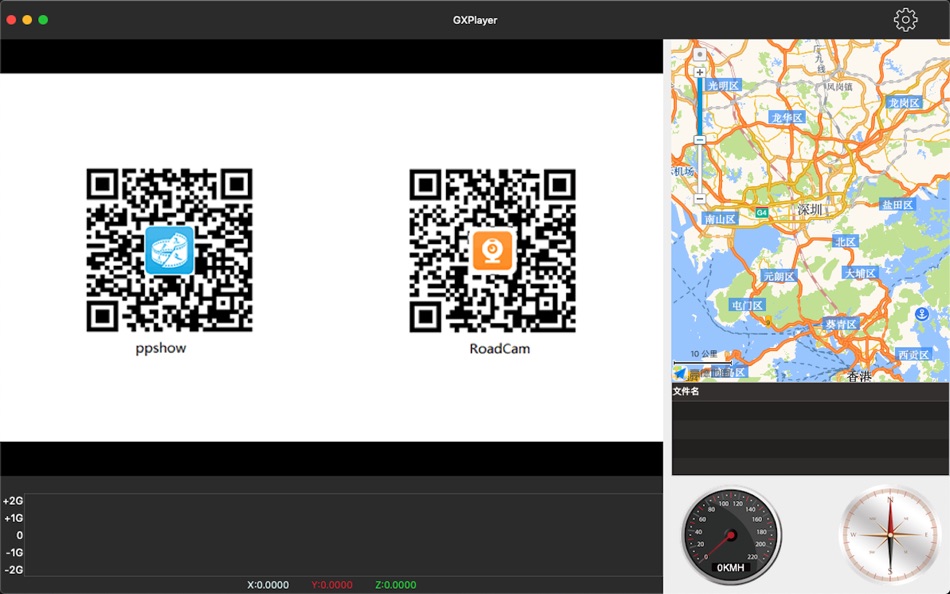Maximize GXPlayer with the green button
The image size is (950, 594).
pos(43,20)
